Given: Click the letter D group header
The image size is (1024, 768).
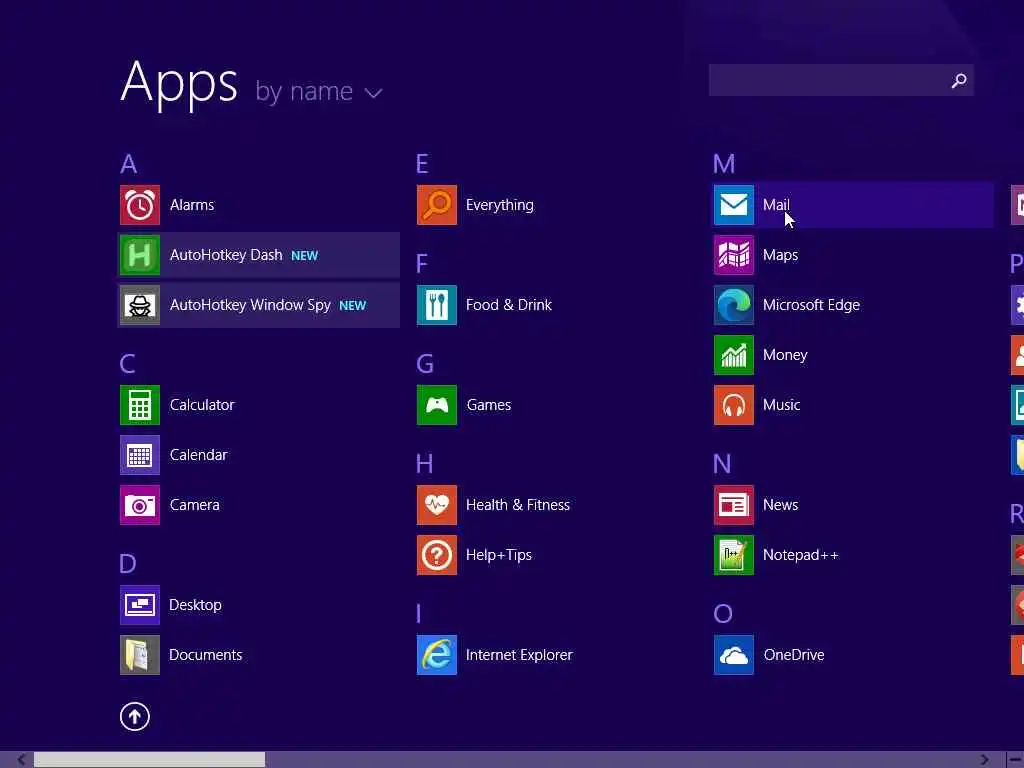Looking at the screenshot, I should (x=127, y=564).
